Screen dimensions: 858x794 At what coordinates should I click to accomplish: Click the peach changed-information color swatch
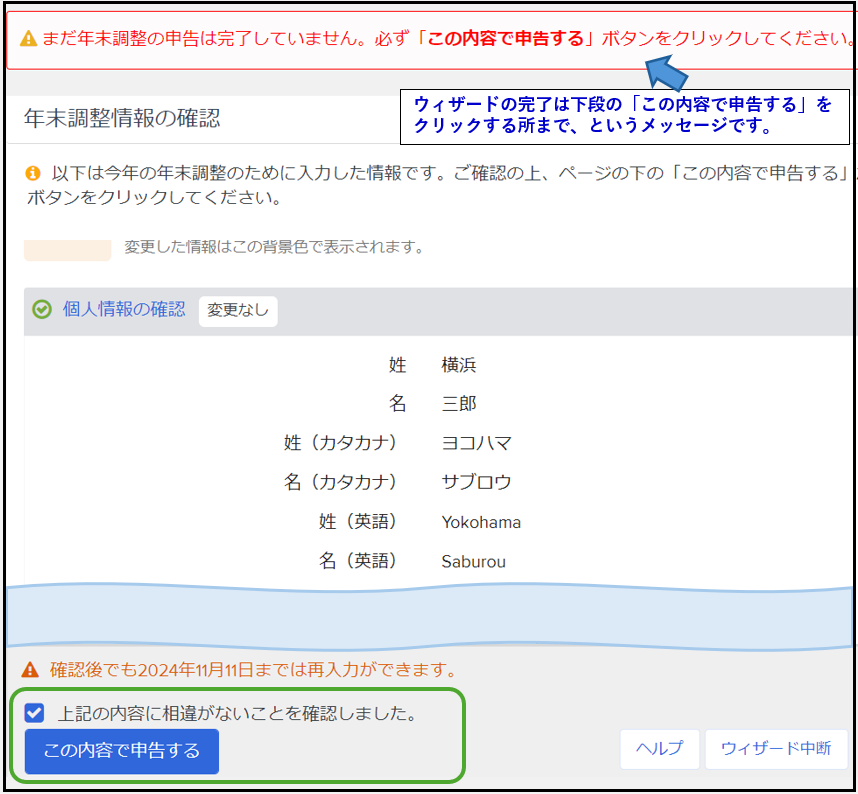click(67, 248)
